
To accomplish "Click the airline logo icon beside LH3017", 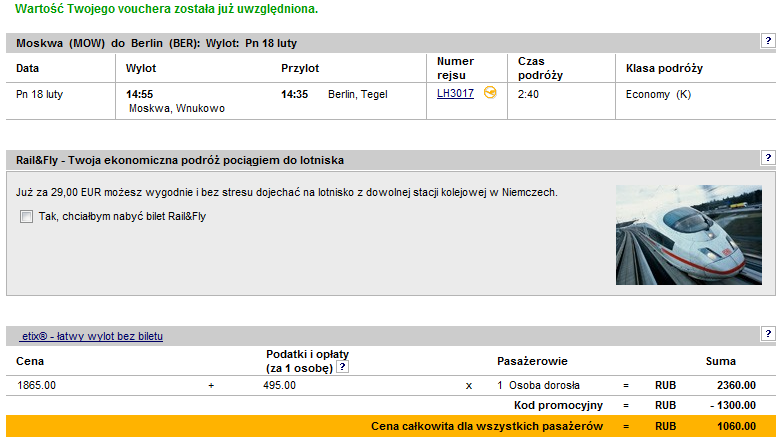I will pos(490,93).
